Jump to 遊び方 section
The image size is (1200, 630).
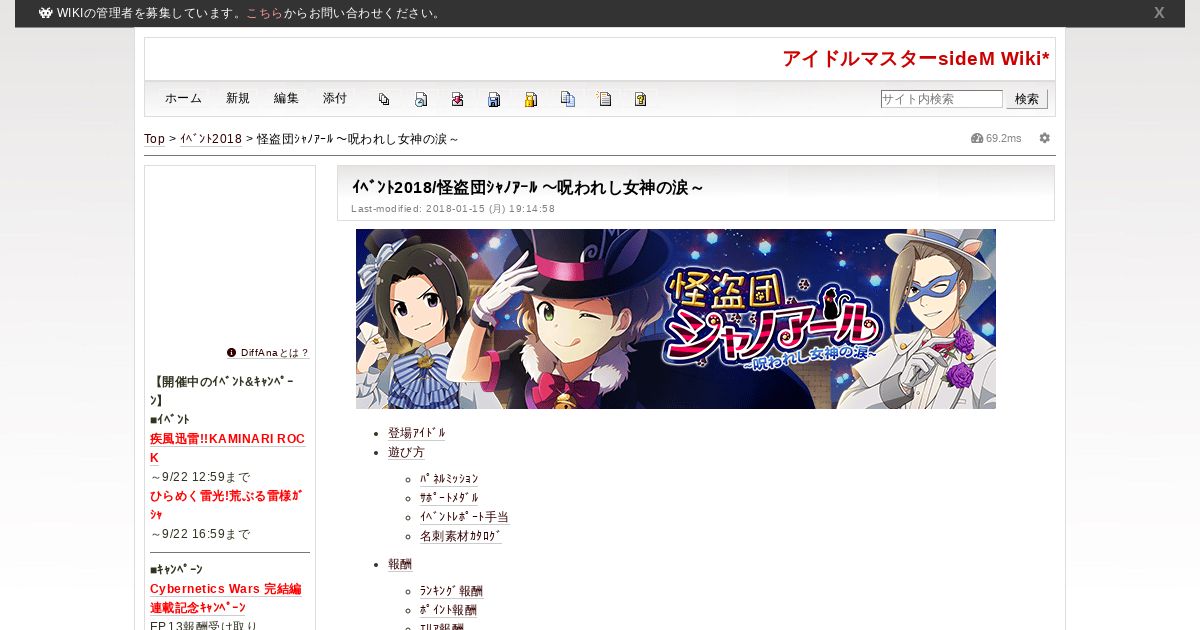[406, 452]
